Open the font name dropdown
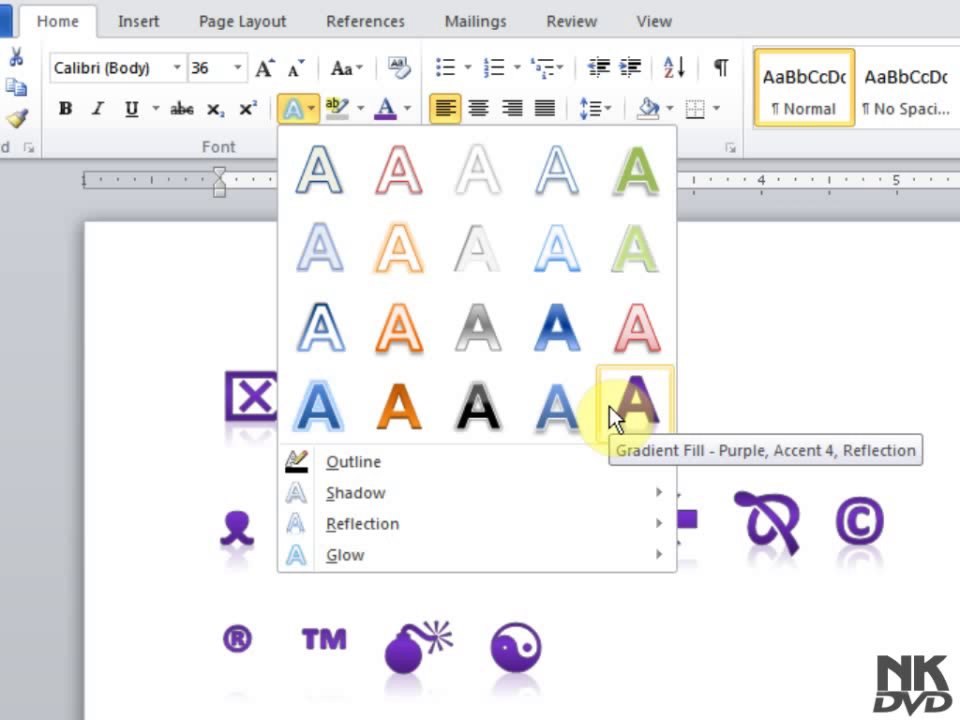960x720 pixels. coord(176,67)
